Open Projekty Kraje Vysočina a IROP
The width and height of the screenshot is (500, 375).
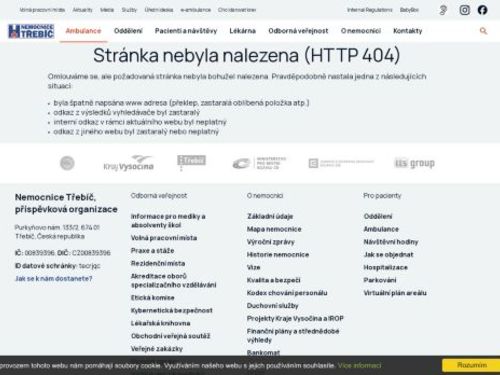click(x=295, y=318)
